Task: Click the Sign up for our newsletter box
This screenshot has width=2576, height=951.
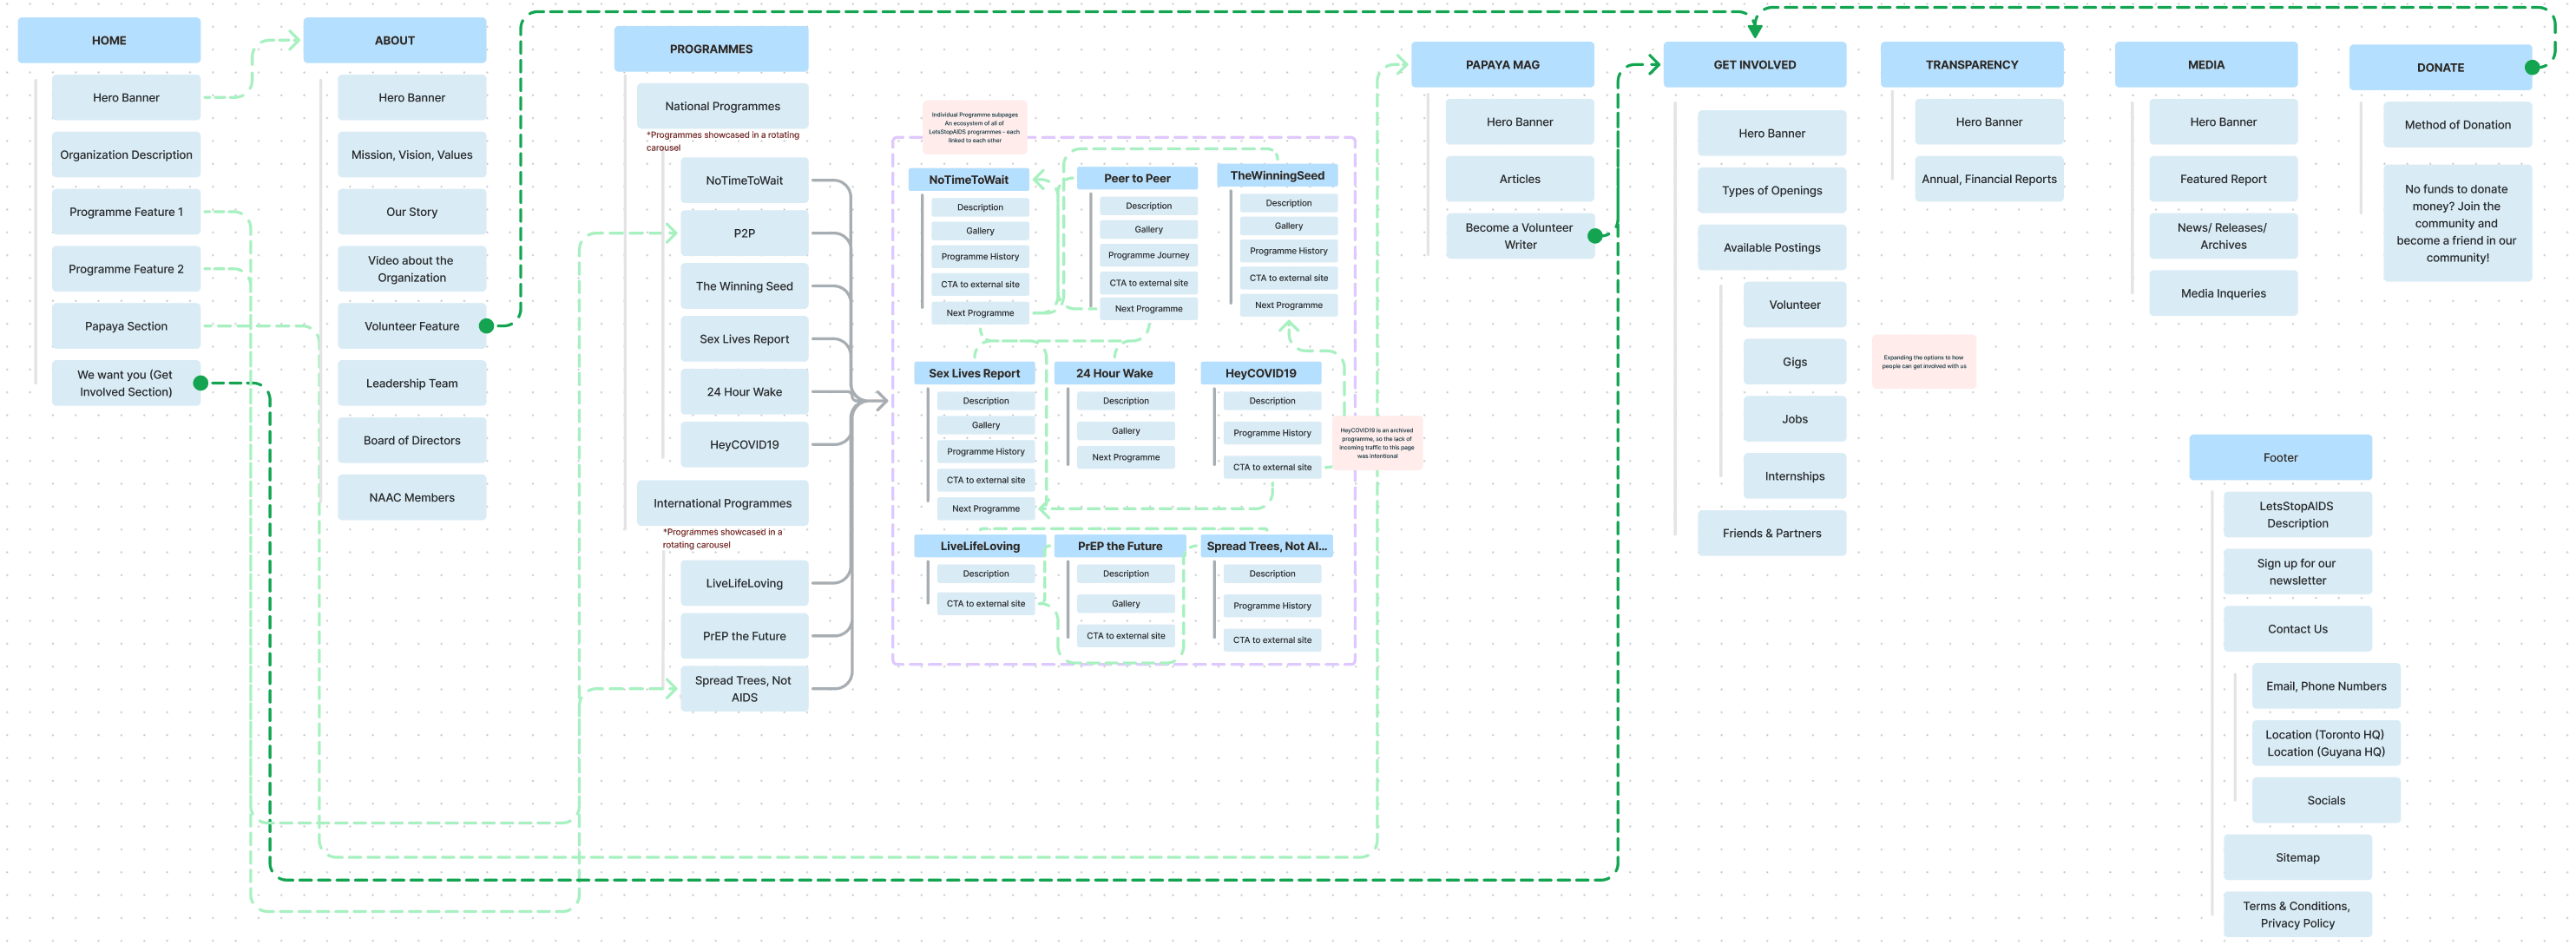Action: click(2297, 572)
